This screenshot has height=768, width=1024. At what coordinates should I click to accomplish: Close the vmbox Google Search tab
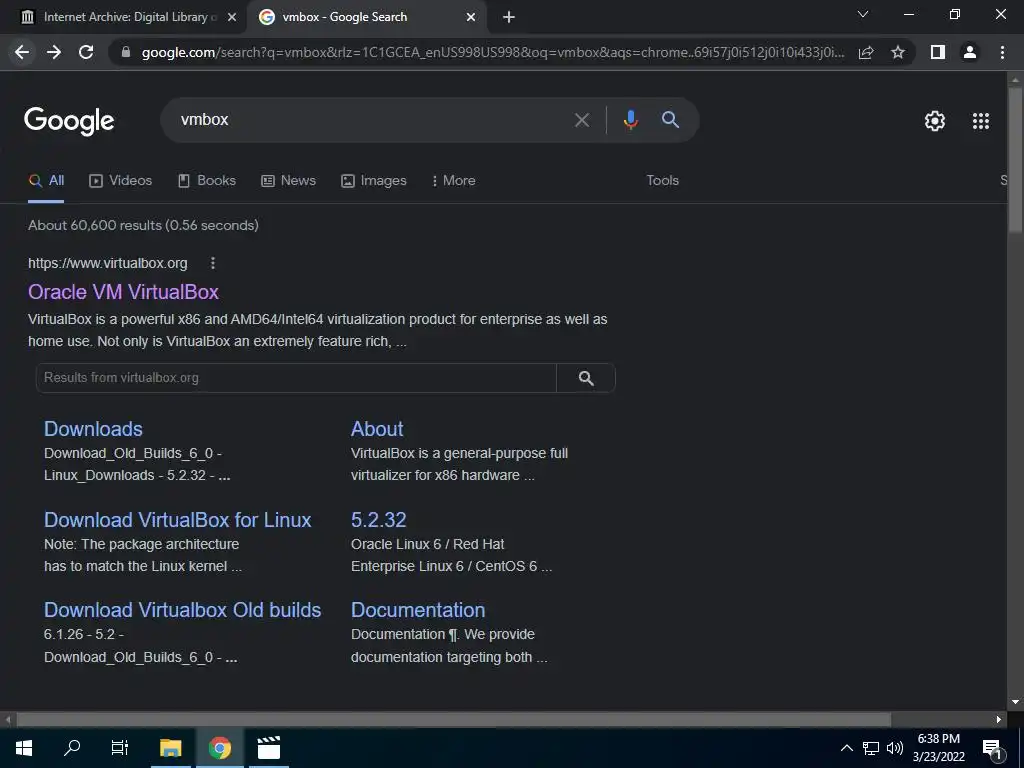click(471, 17)
